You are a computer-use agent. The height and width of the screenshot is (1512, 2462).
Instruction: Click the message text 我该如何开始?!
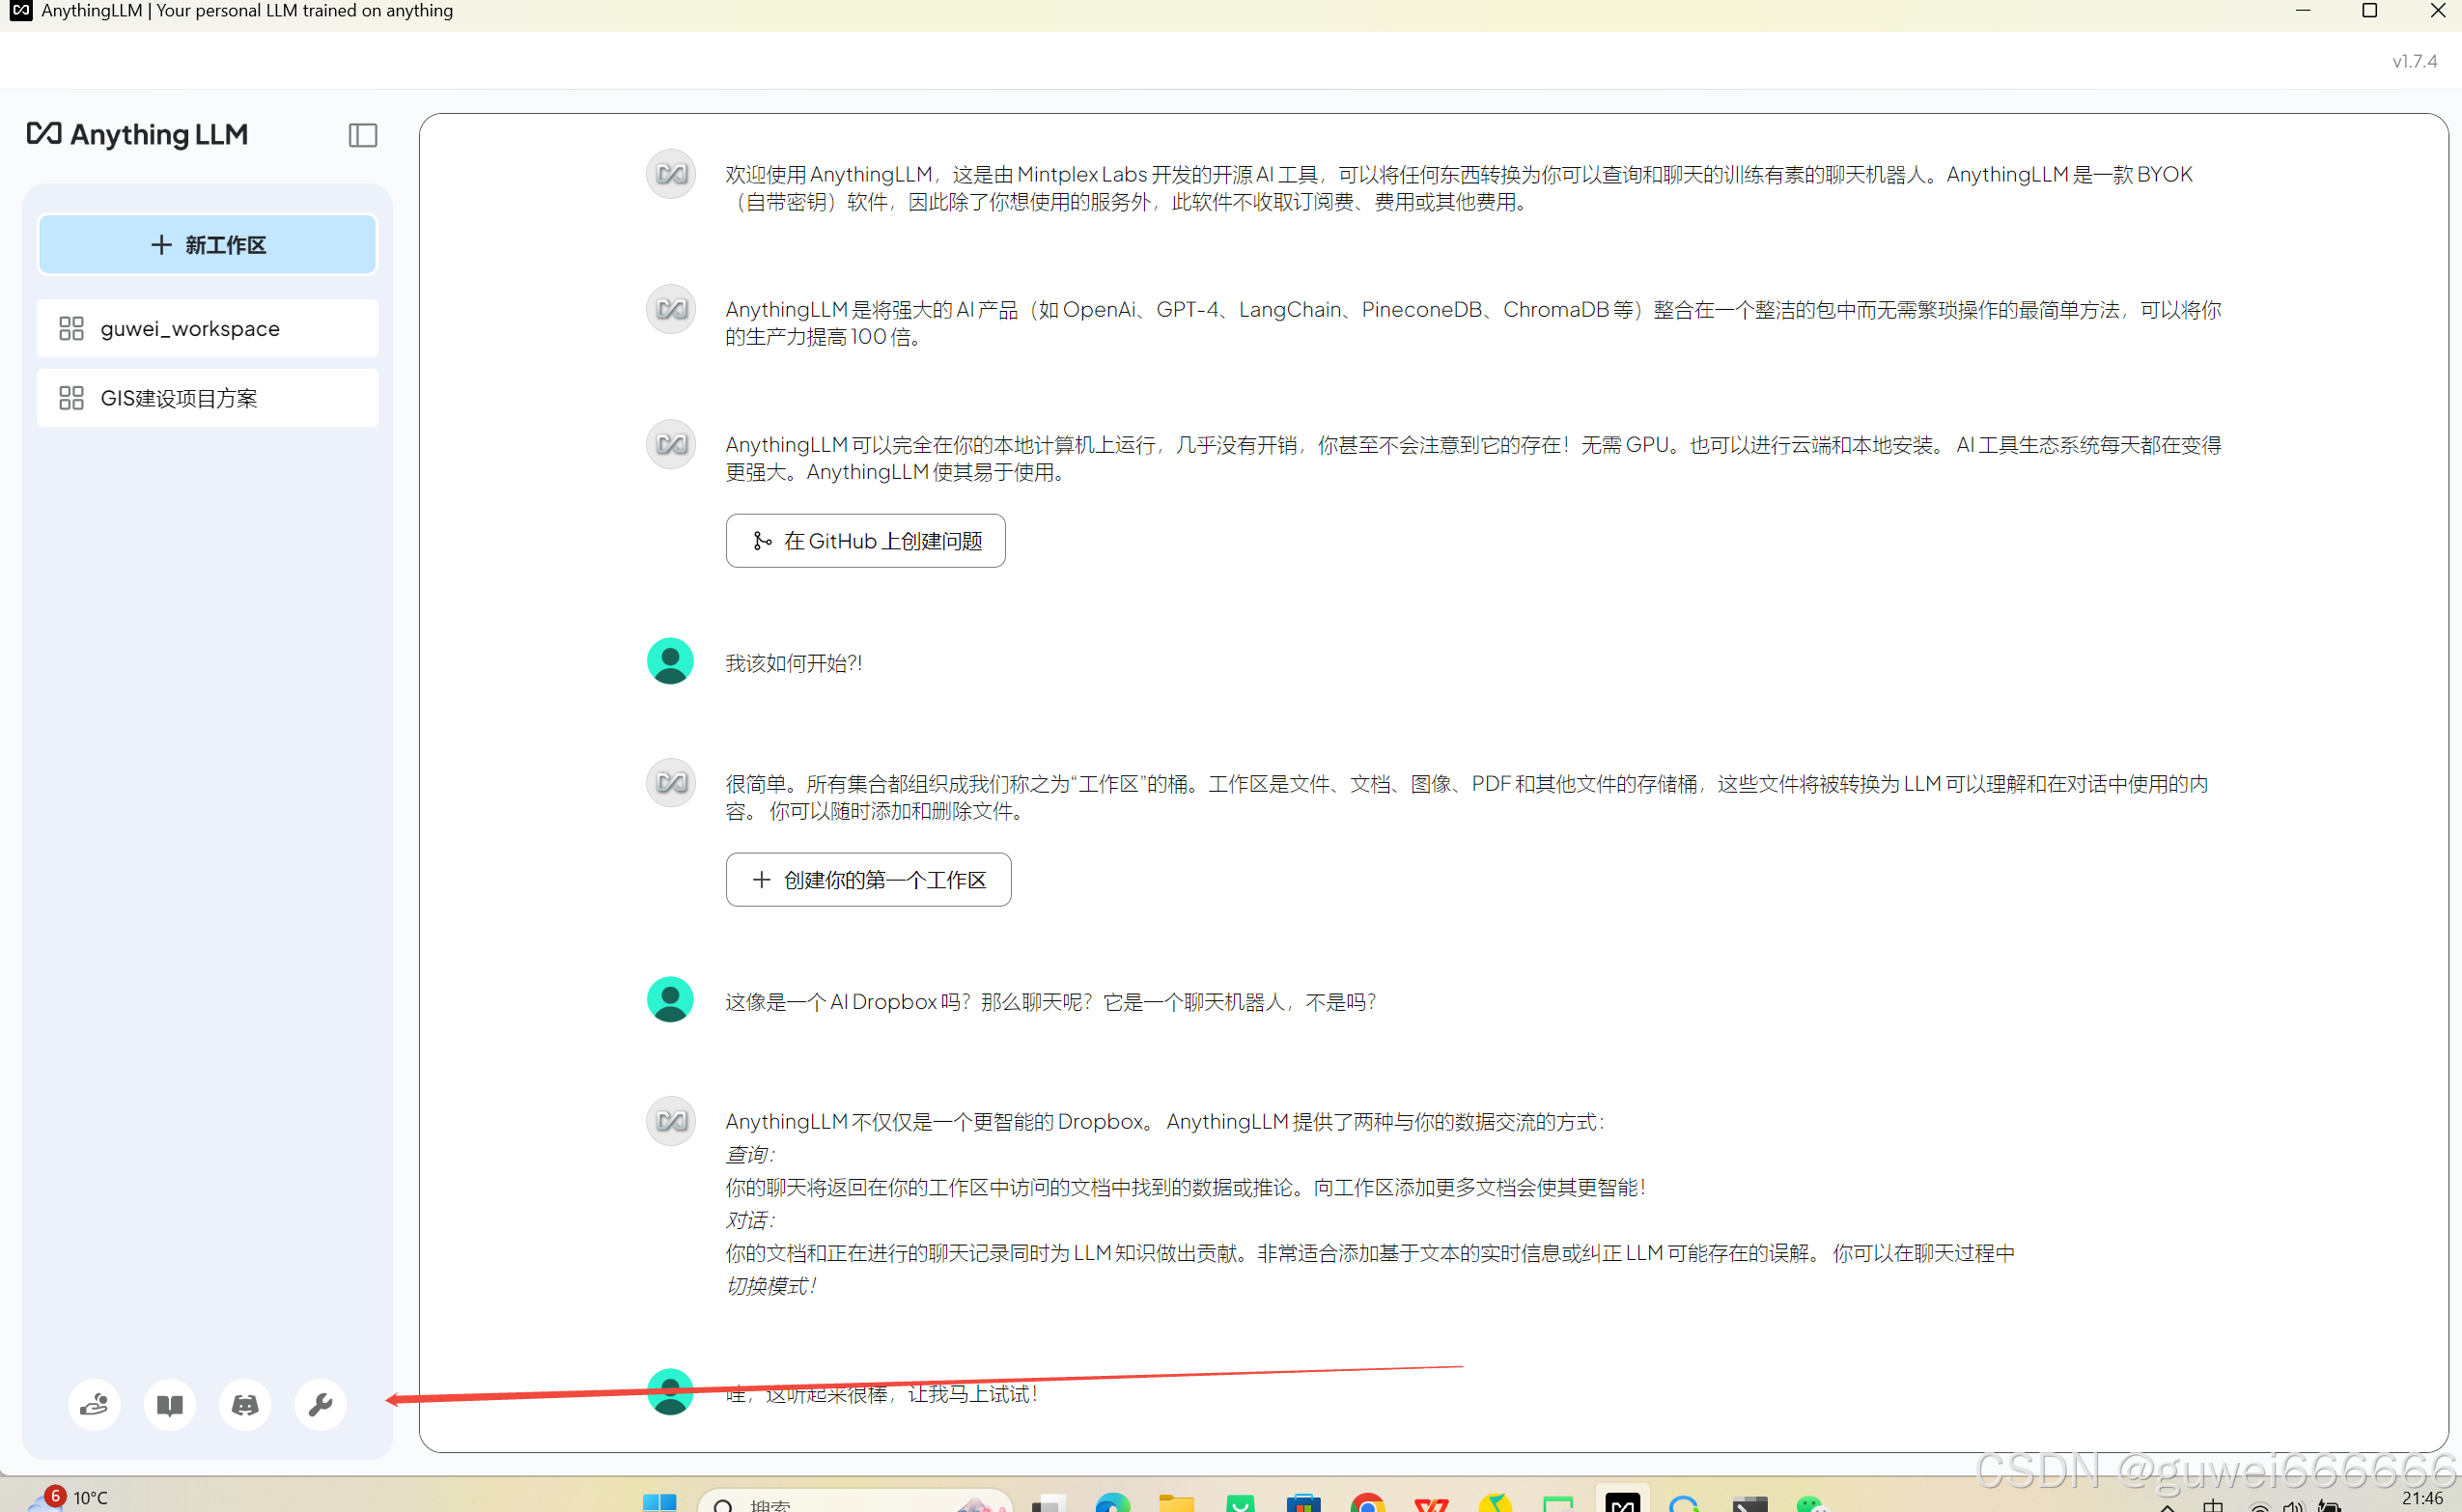pyautogui.click(x=794, y=664)
